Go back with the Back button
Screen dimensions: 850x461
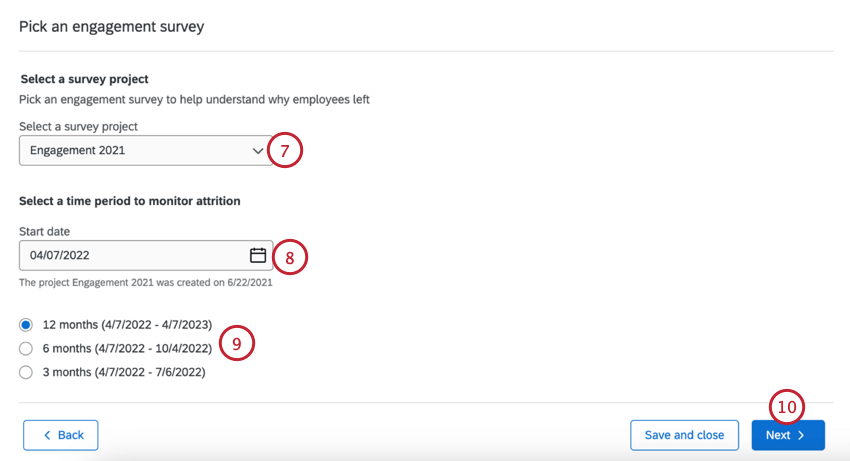click(x=61, y=435)
